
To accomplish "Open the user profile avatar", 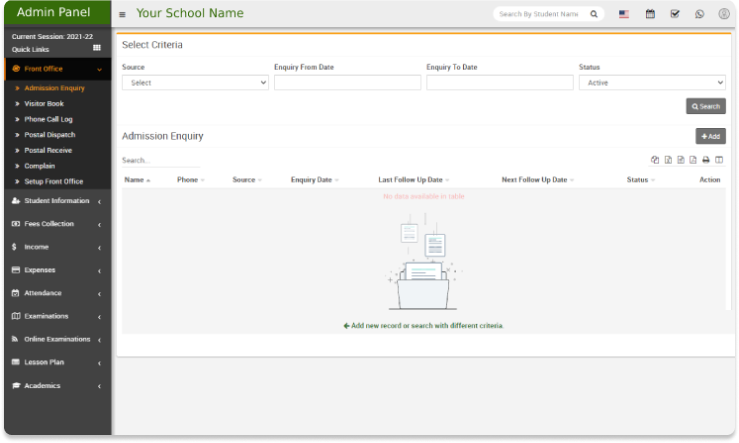I will (724, 14).
